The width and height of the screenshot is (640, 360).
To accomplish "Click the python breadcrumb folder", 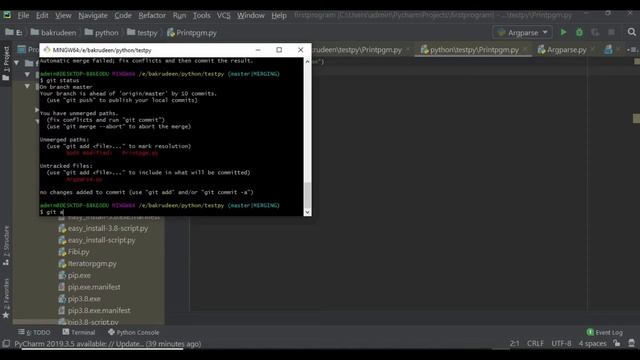I will (102, 33).
